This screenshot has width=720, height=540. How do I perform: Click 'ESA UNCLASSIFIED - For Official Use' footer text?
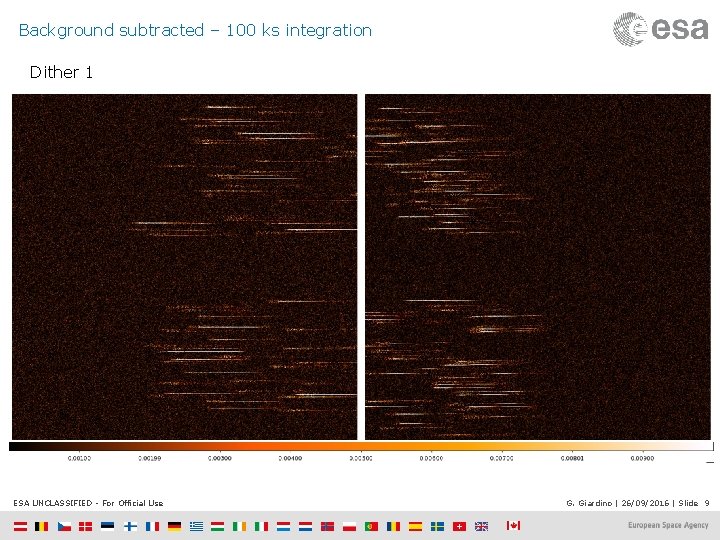tap(88, 503)
